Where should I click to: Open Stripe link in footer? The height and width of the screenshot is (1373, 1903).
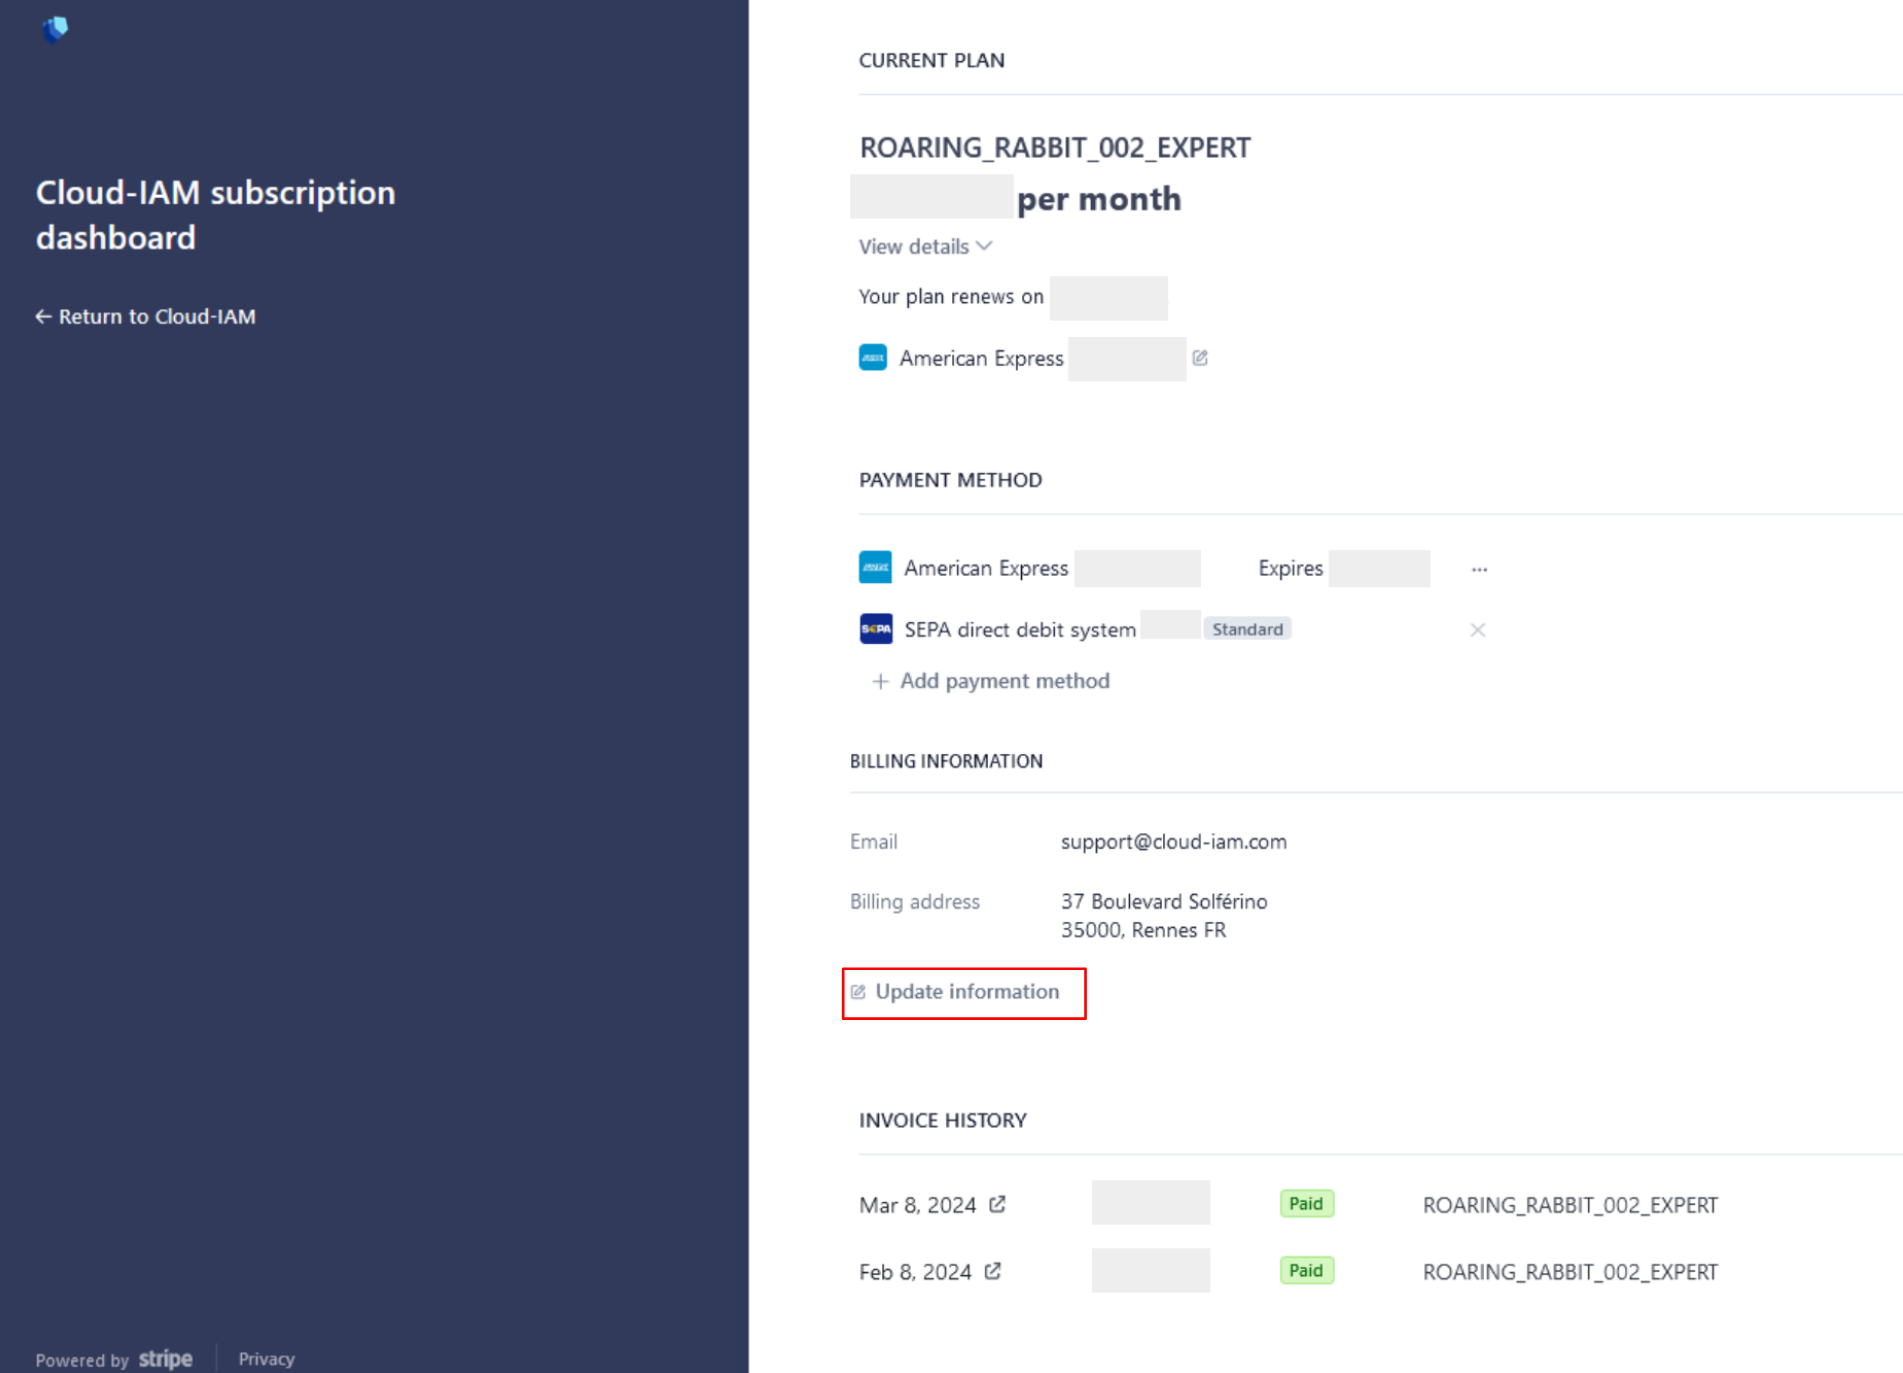point(166,1359)
